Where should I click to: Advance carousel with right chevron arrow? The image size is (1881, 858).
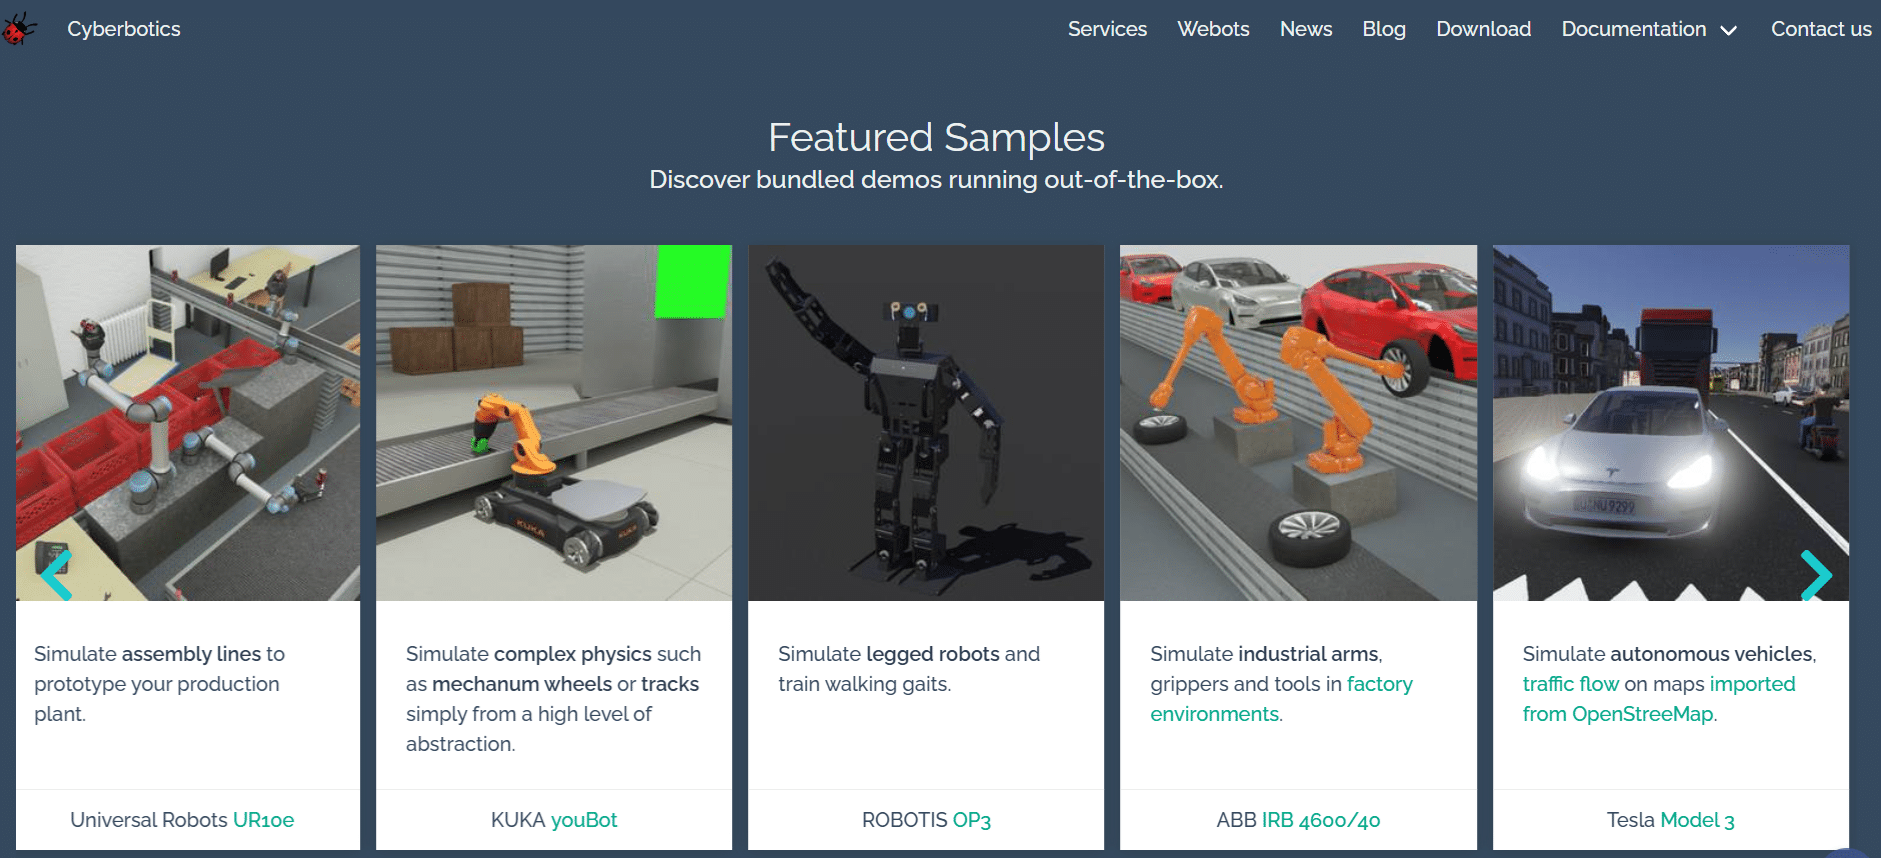[x=1816, y=575]
